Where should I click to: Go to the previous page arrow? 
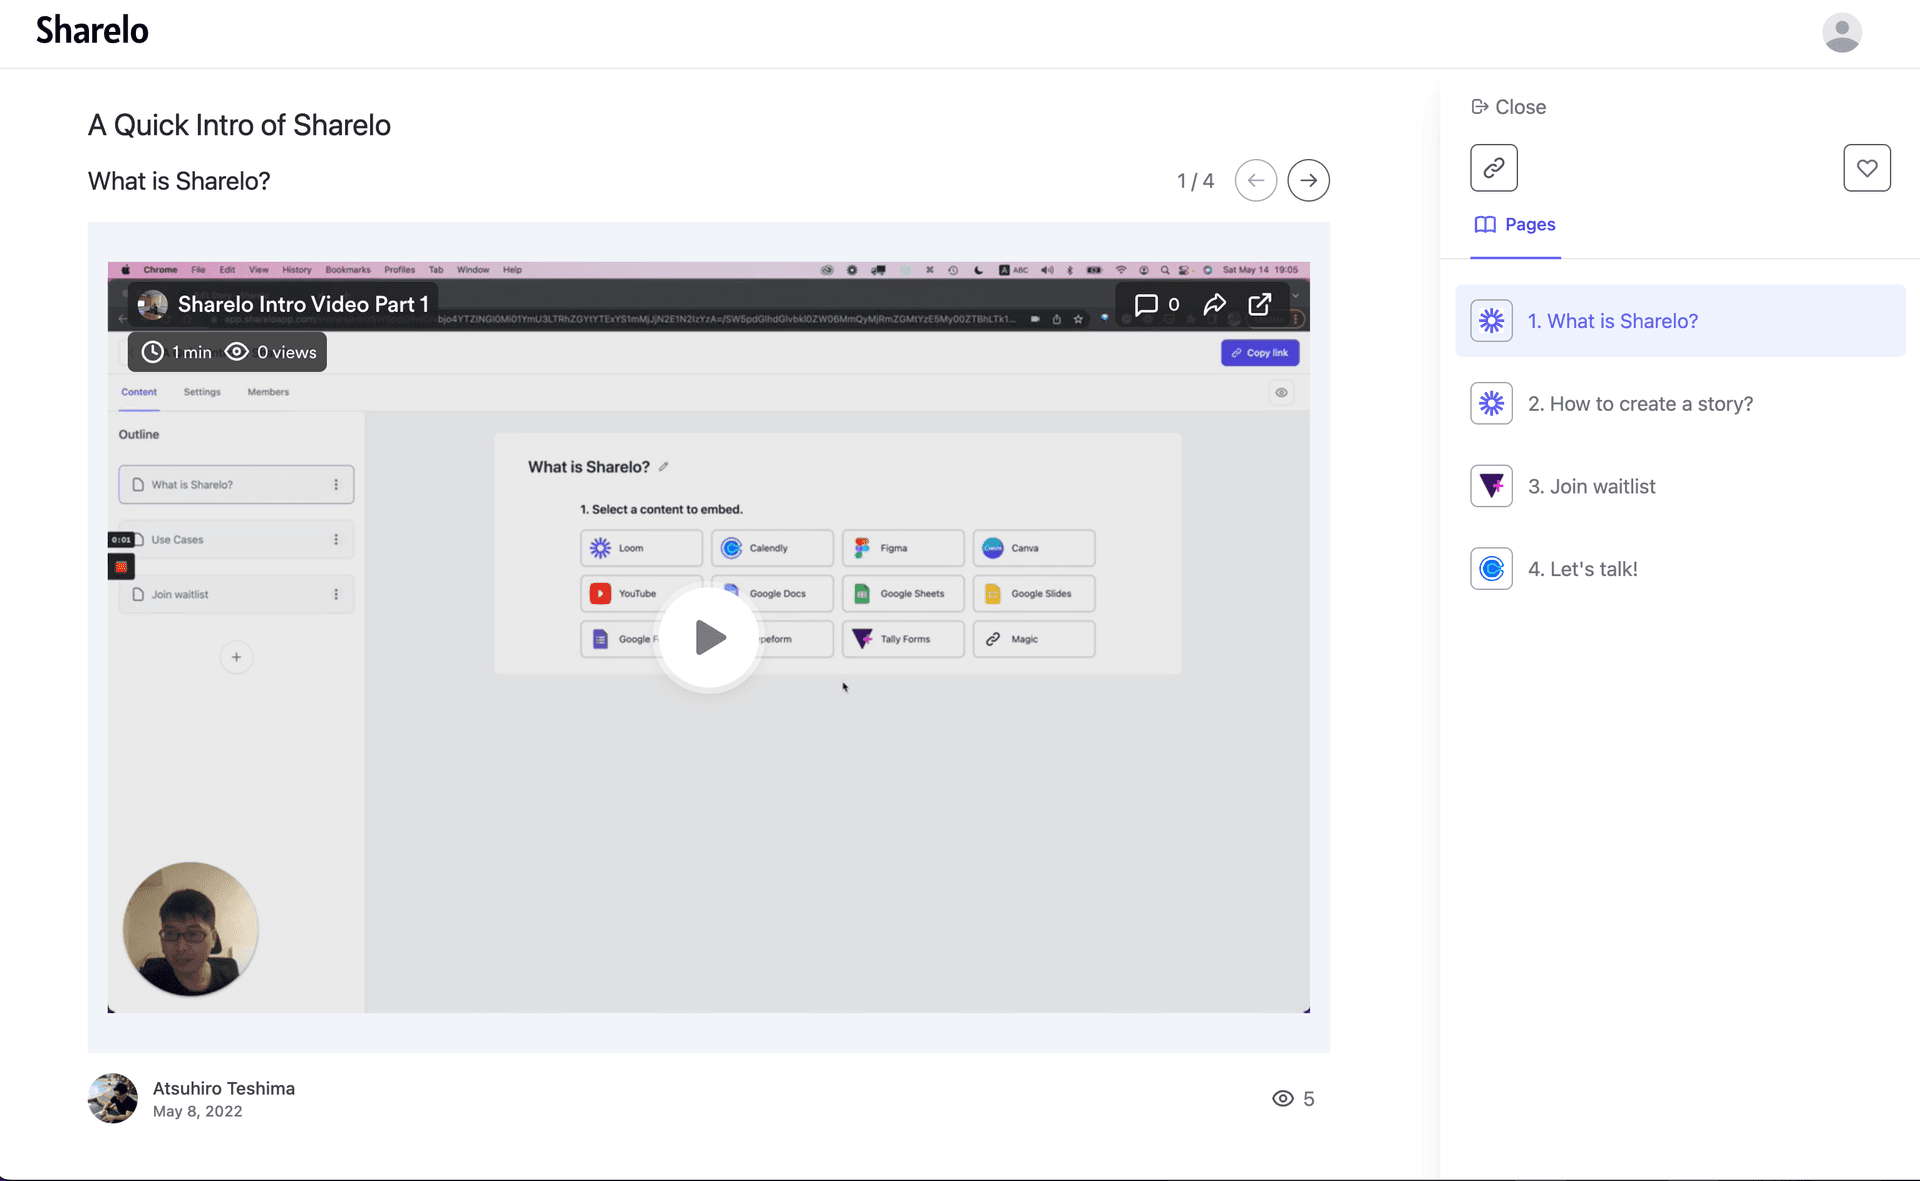pos(1256,181)
